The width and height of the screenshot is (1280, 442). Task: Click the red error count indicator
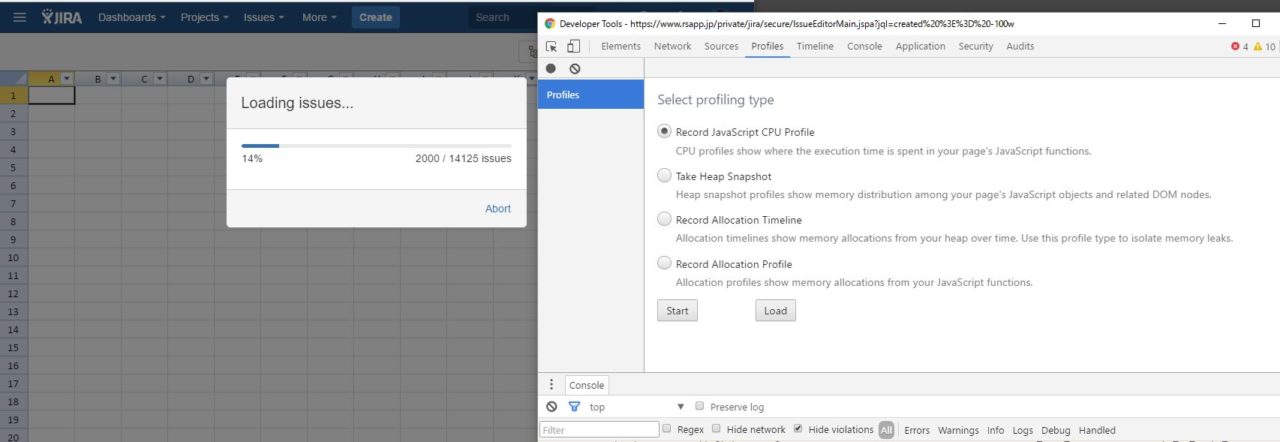(x=1240, y=46)
